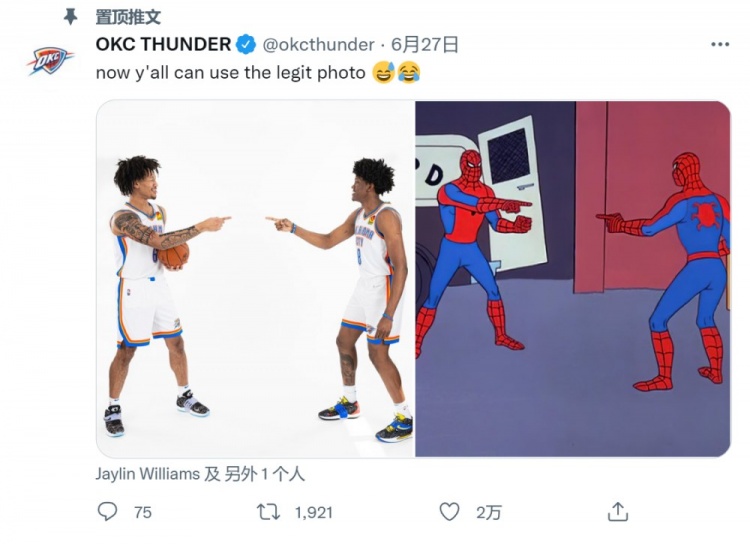Click the pinned tweet pushpin icon

coord(71,17)
